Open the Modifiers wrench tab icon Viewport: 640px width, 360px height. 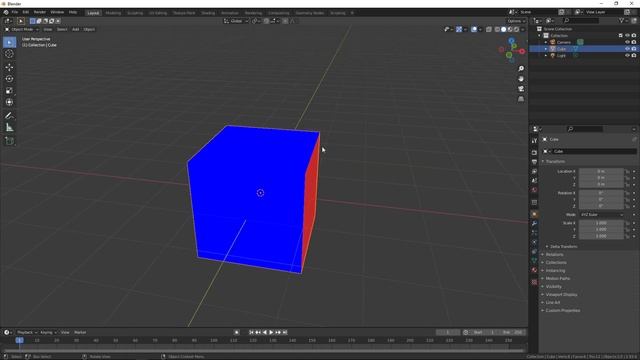pyautogui.click(x=534, y=224)
